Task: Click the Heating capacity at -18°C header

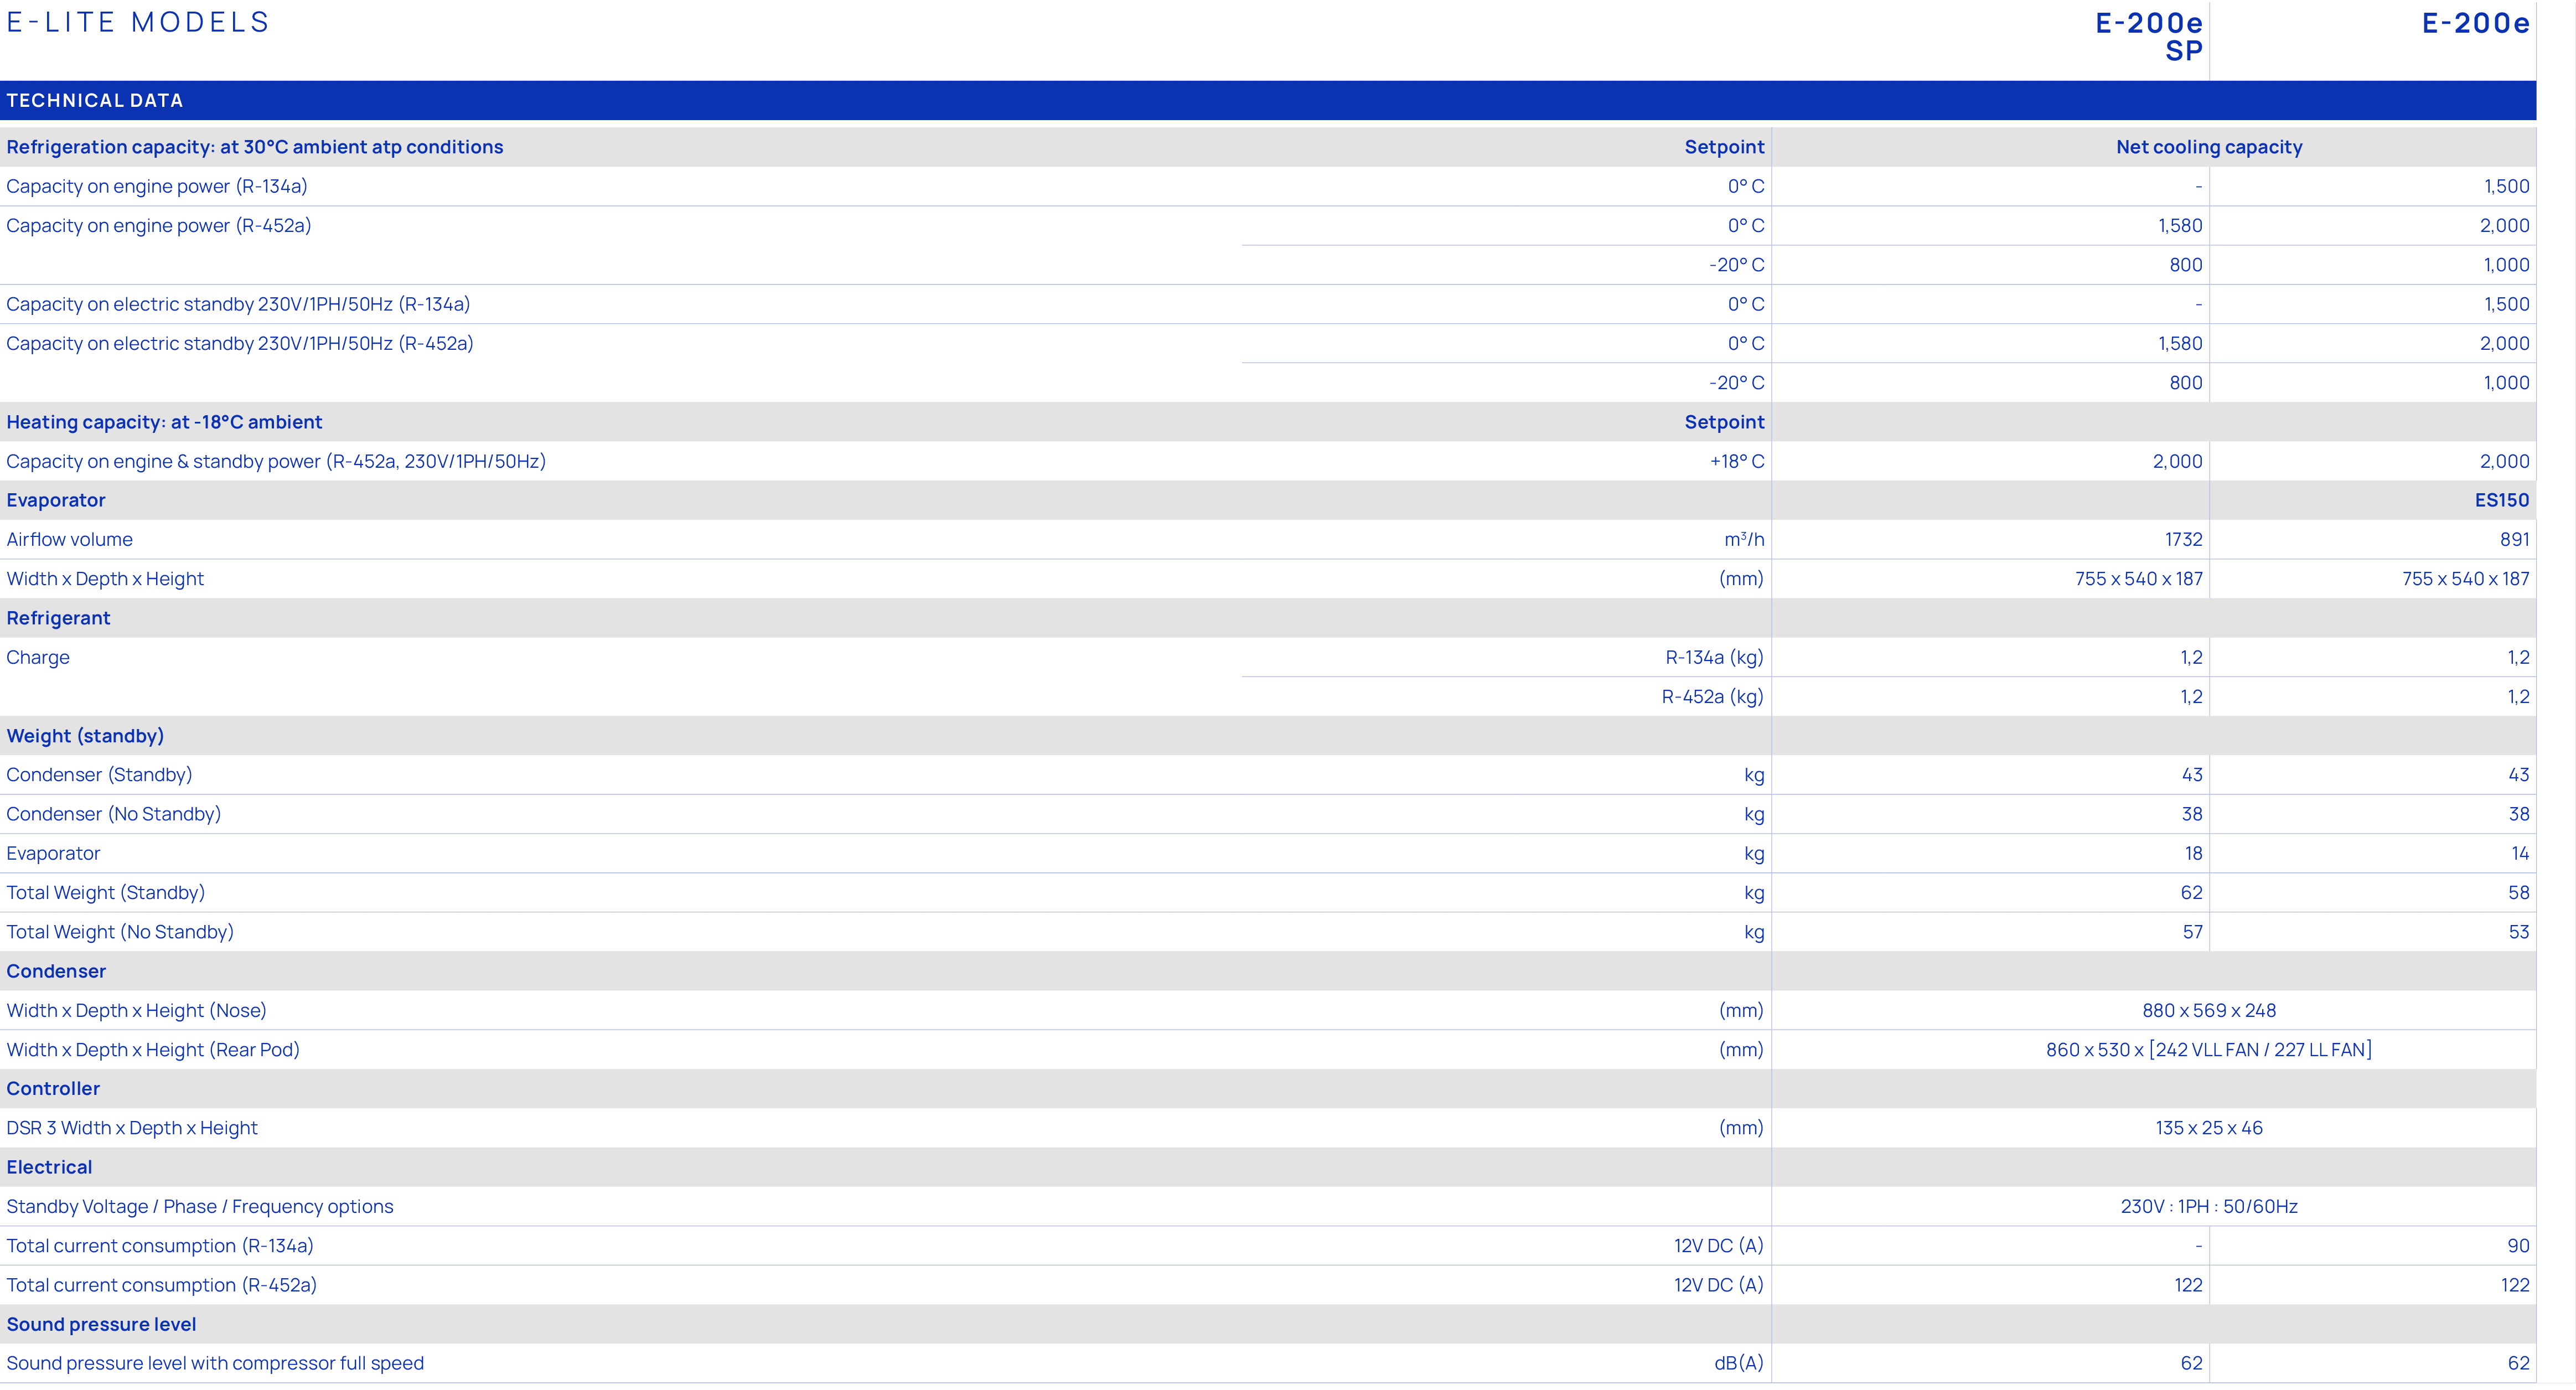Action: click(x=164, y=422)
